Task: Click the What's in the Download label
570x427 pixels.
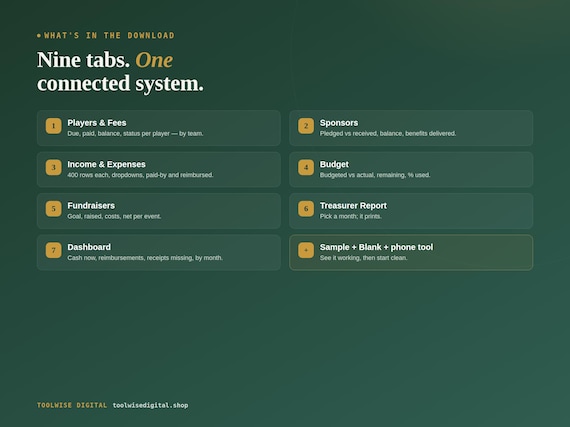Action: (x=109, y=36)
